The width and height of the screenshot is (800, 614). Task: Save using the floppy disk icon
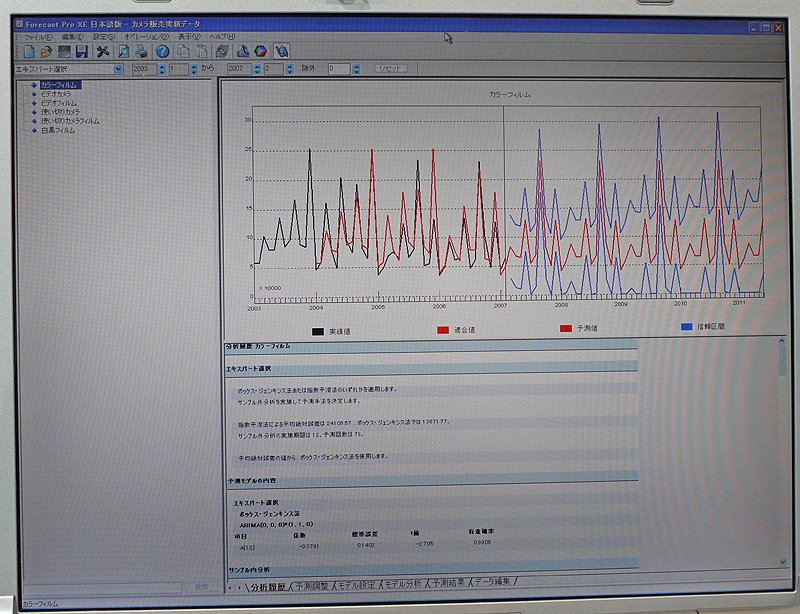(x=82, y=52)
